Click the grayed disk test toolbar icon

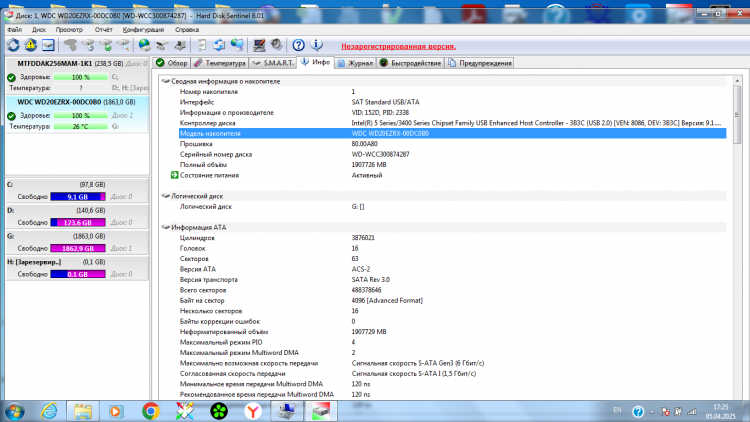tap(70, 45)
